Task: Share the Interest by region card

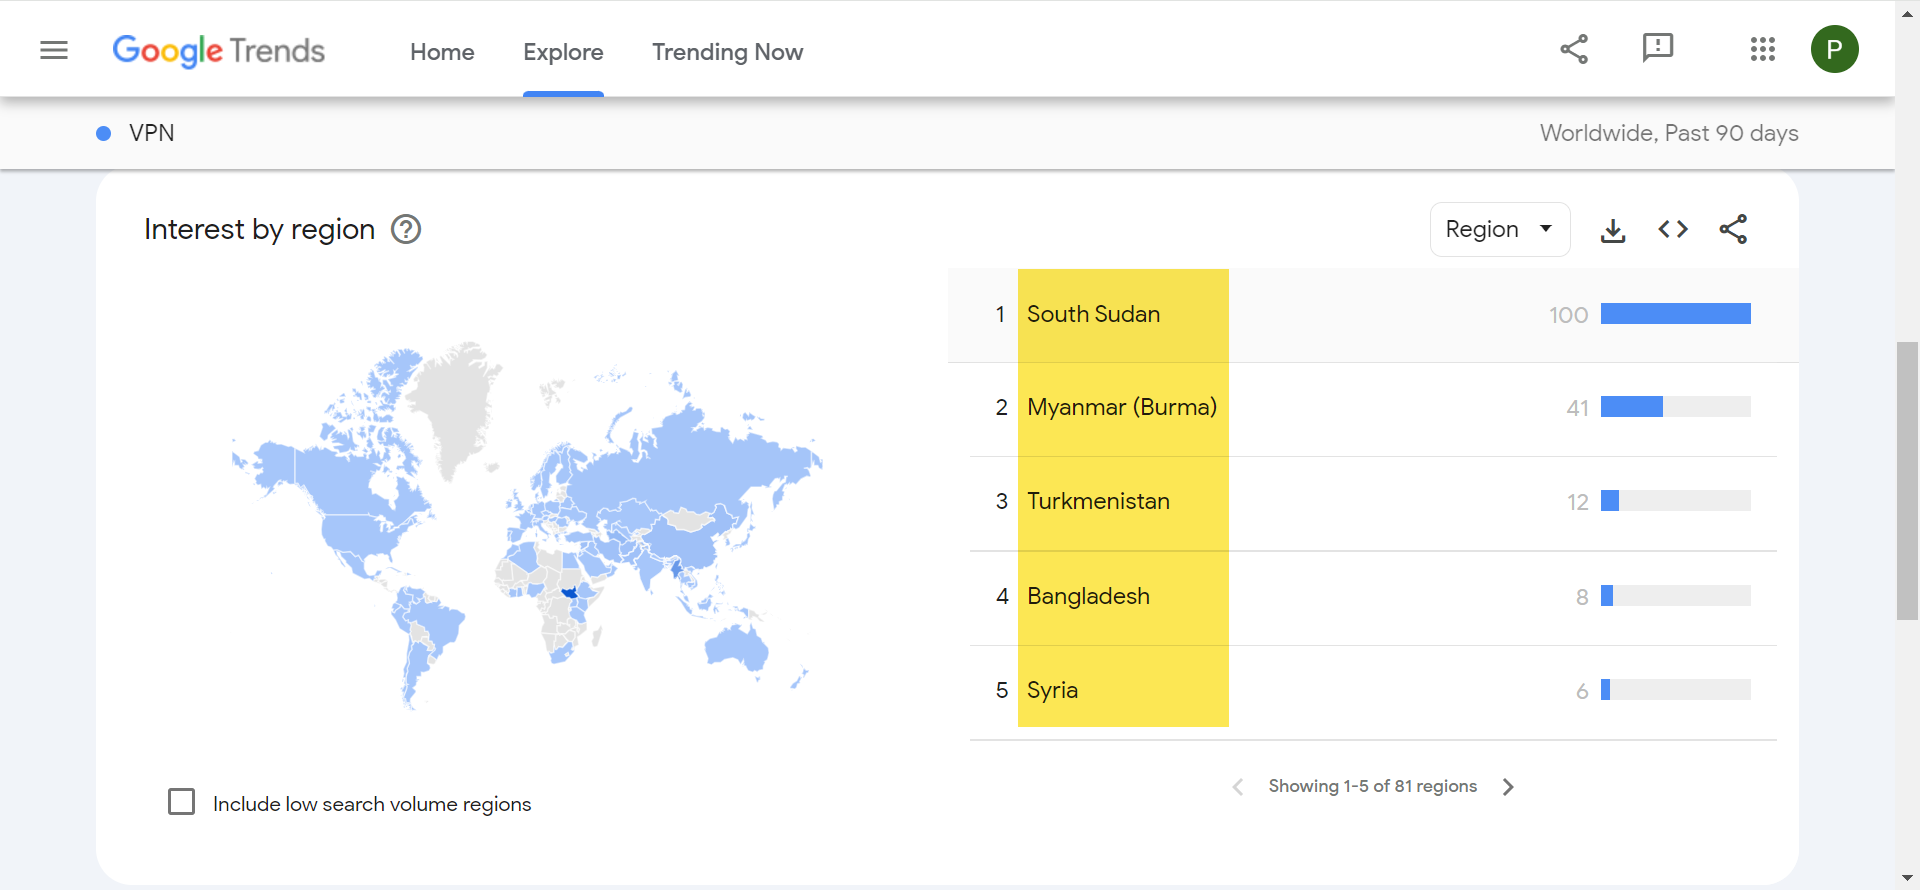Action: click(x=1733, y=229)
